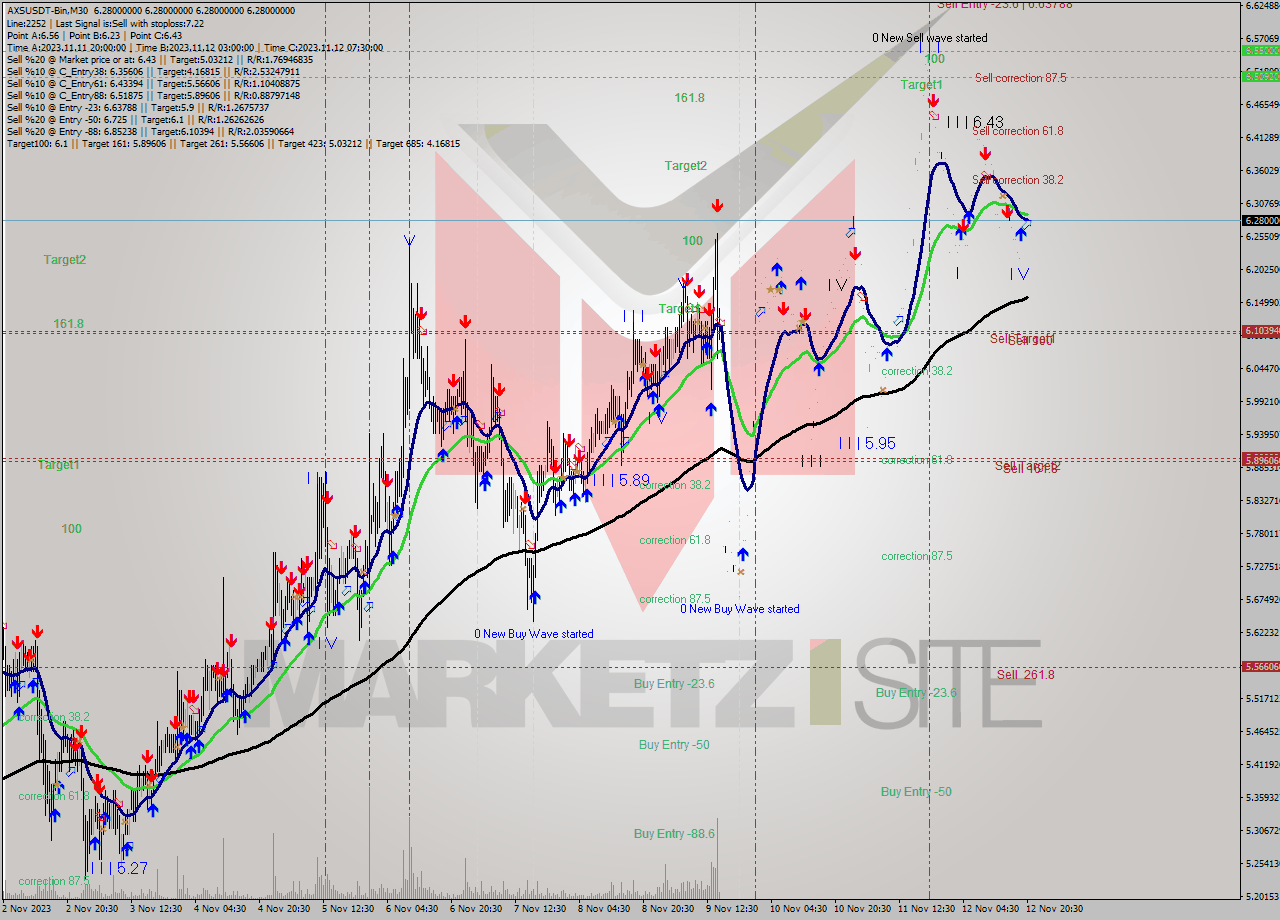Click the '10 Nov 20:30' time axis label
This screenshot has width=1280, height=920.
tap(864, 909)
